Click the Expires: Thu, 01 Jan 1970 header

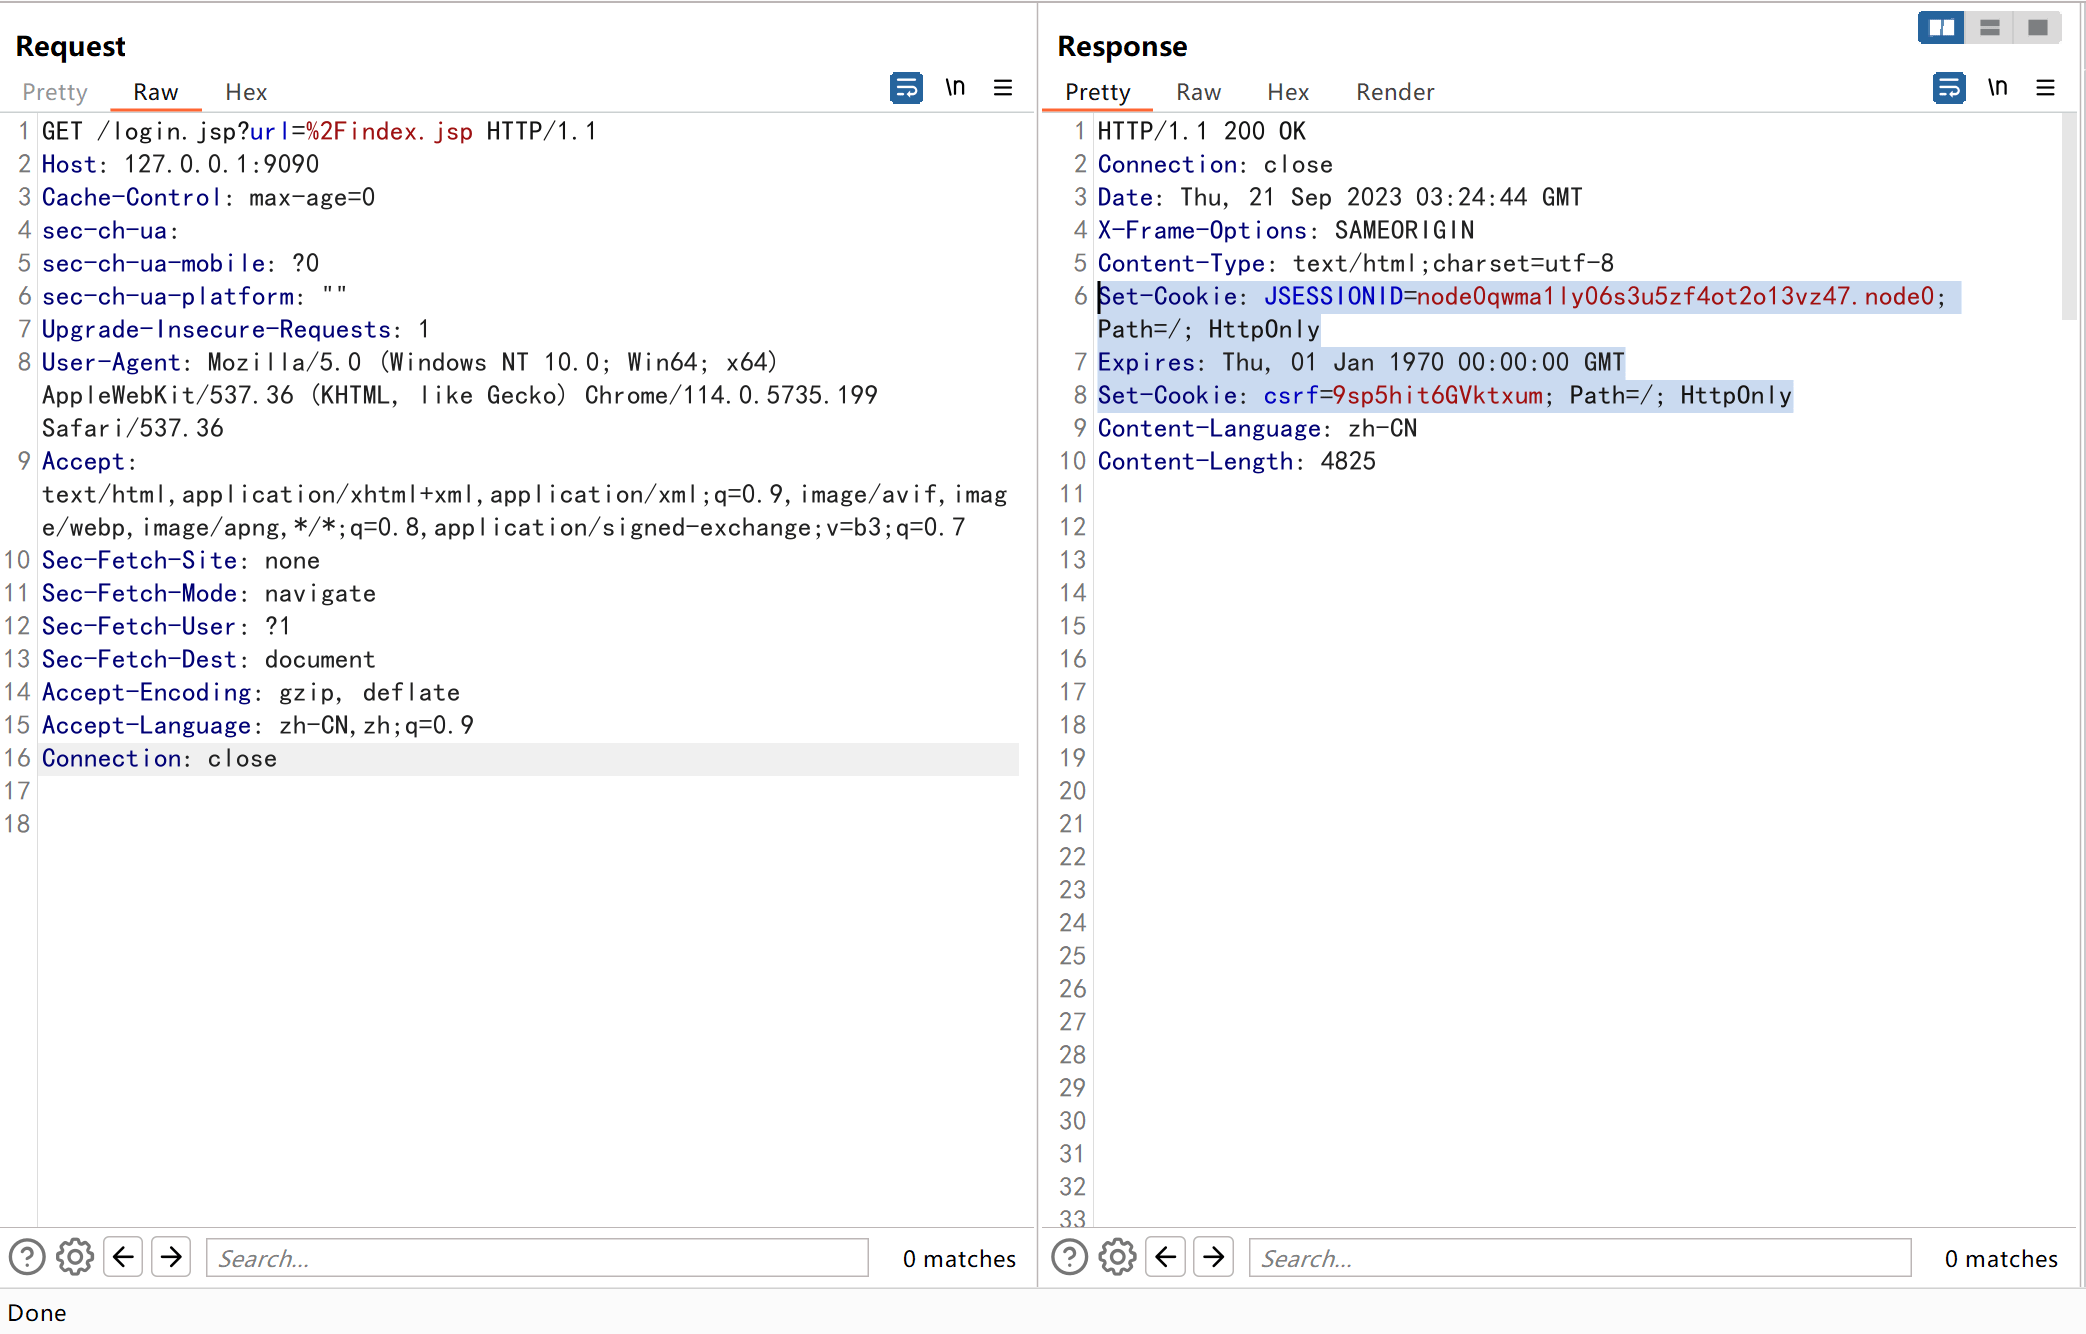(x=1361, y=362)
